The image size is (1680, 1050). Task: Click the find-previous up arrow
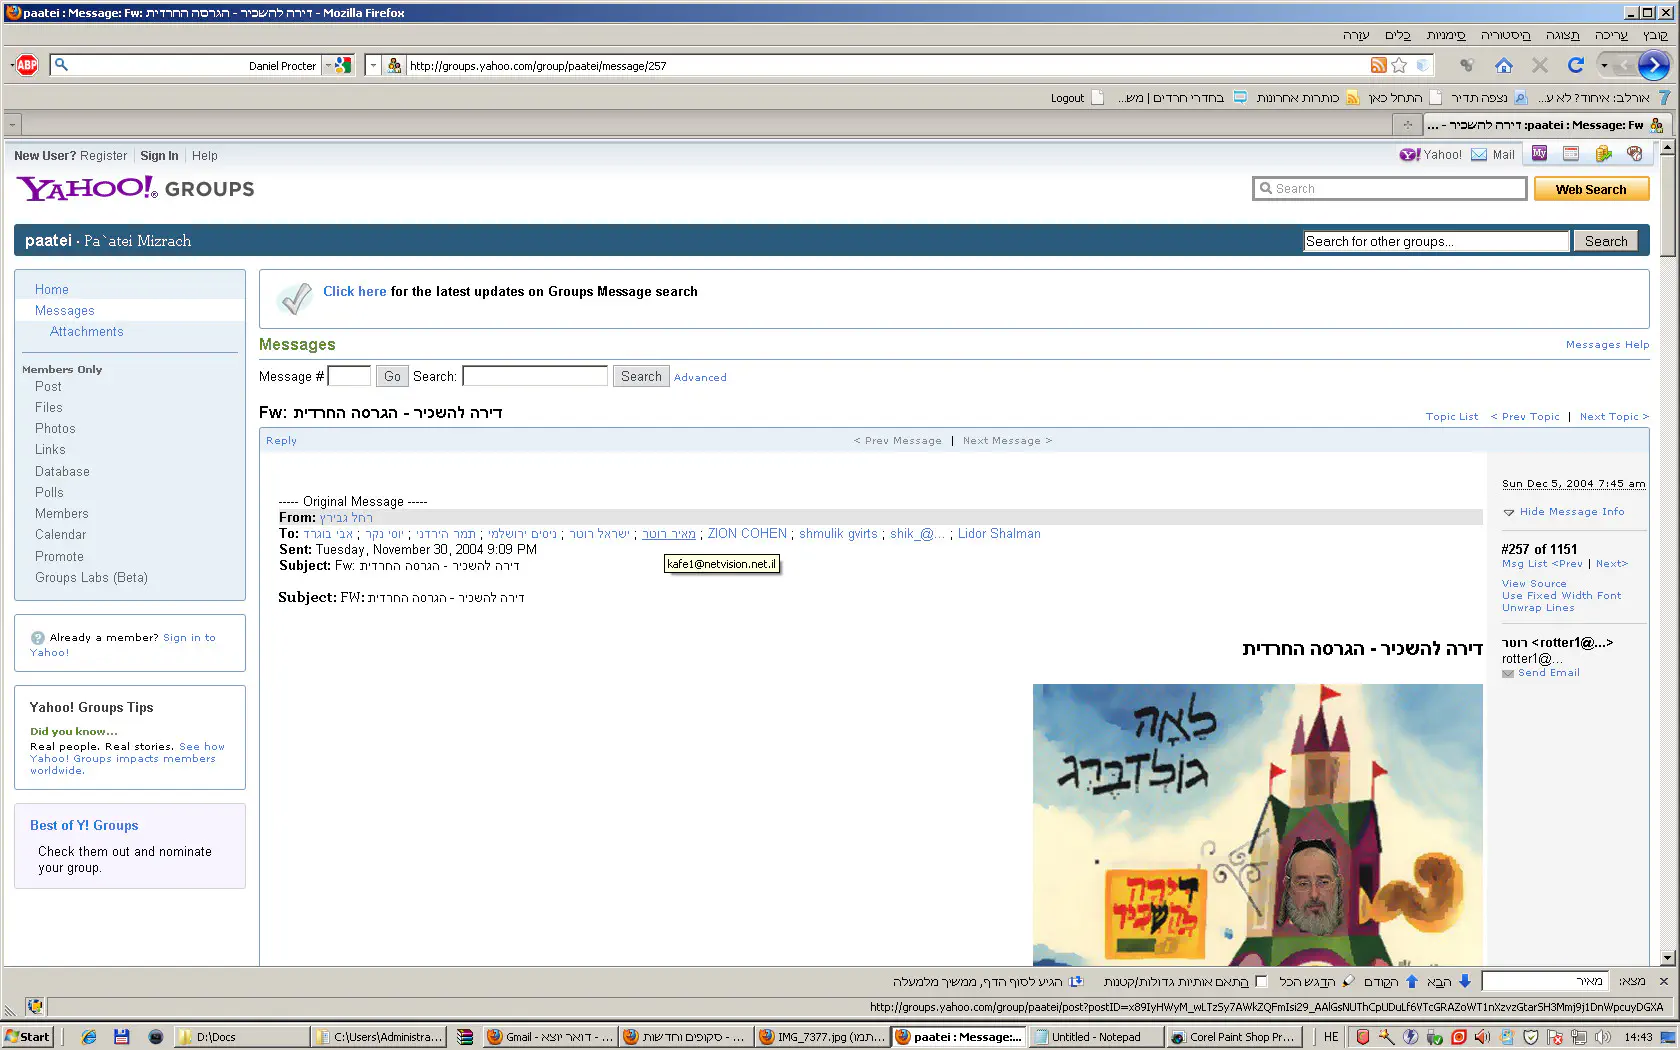coord(1412,981)
